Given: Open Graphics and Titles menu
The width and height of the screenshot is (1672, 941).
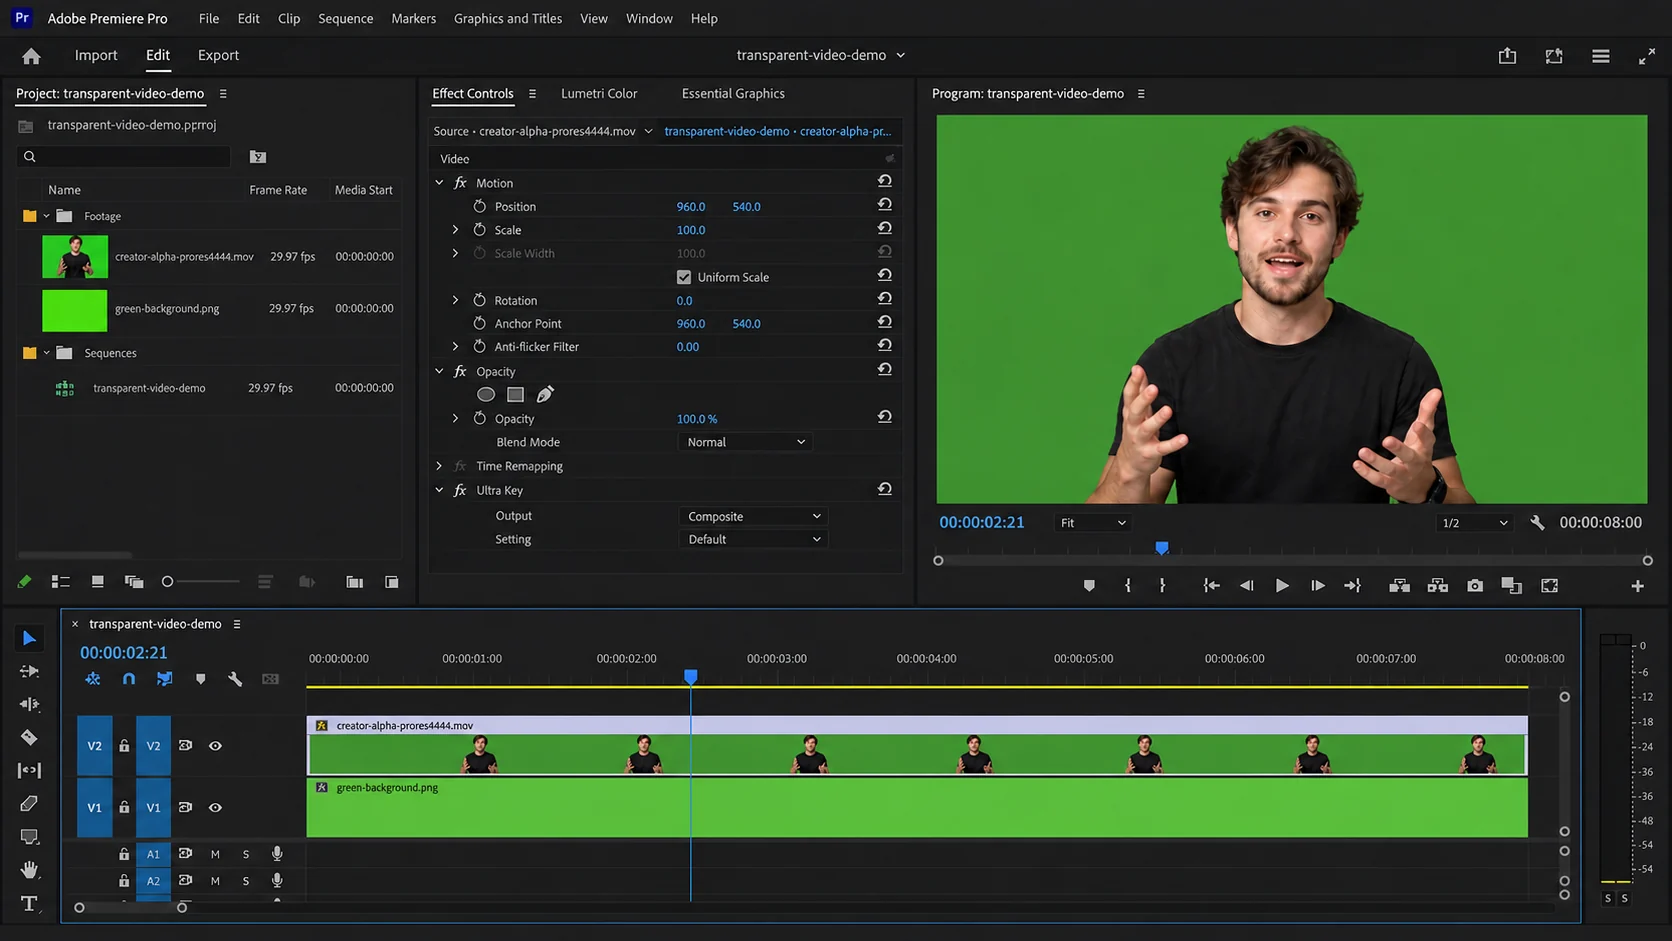Looking at the screenshot, I should (x=508, y=18).
